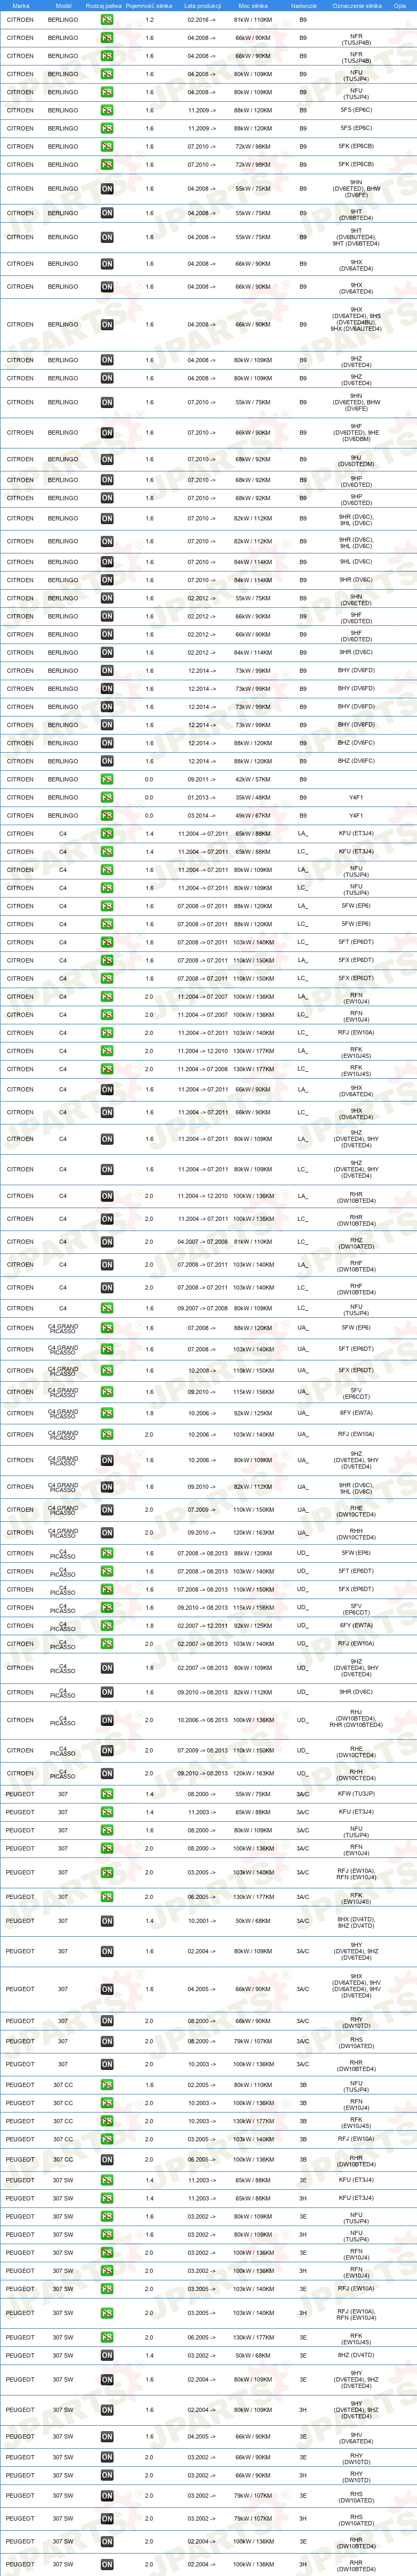Click the '03.2014 ->' production date cell

click(201, 816)
